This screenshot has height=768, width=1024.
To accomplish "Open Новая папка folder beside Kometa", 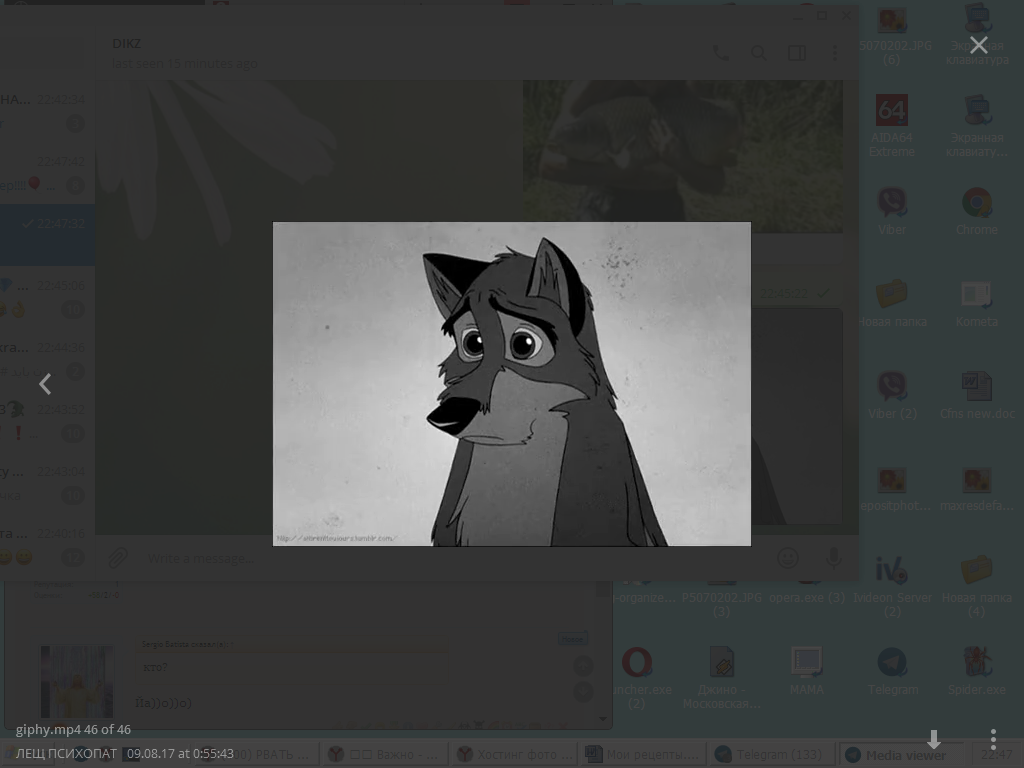I will click(891, 303).
